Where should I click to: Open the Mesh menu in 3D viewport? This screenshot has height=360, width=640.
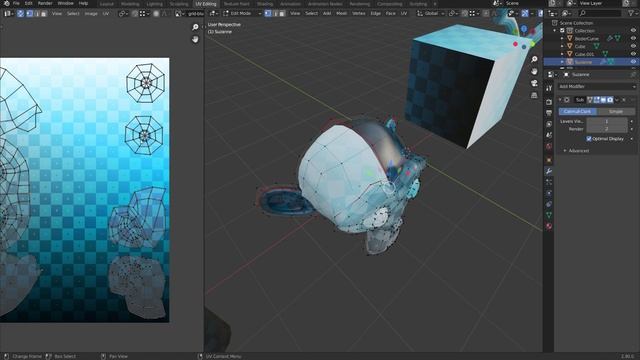pos(341,13)
